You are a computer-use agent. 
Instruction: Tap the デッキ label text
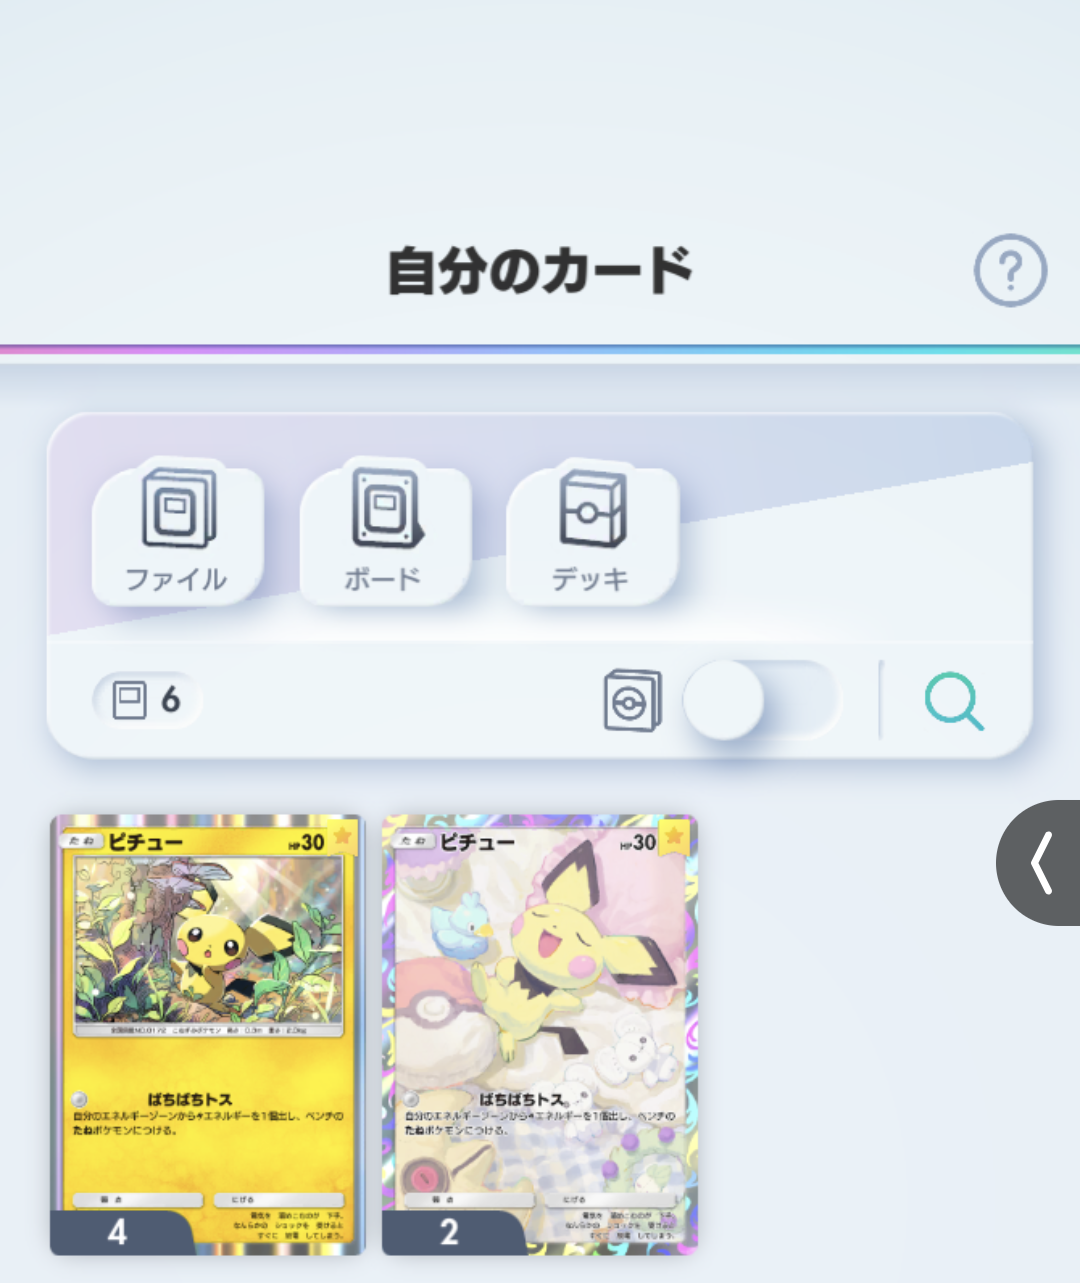(x=590, y=579)
